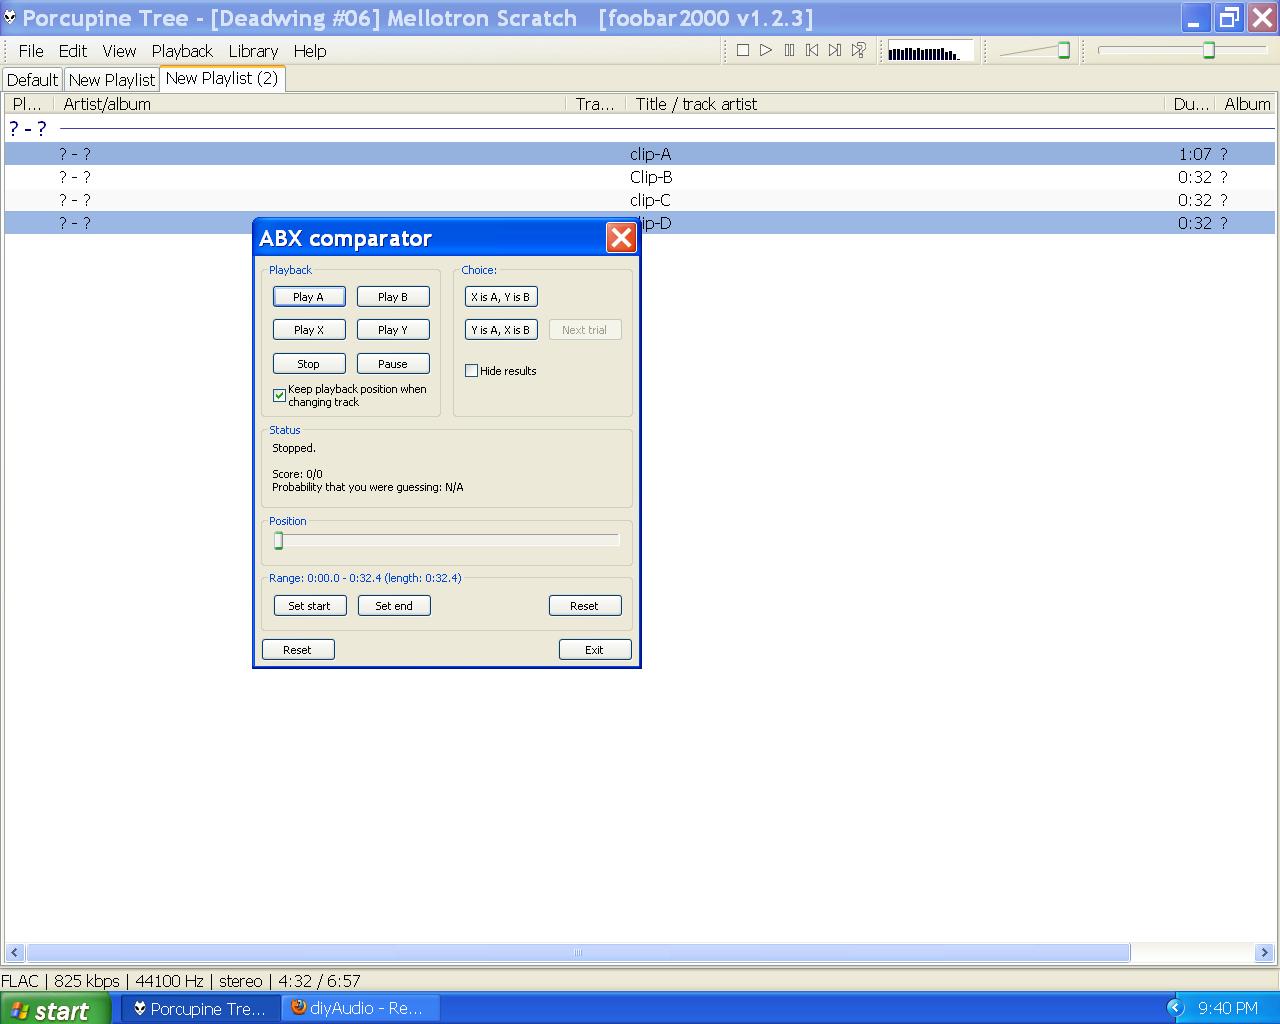Click the Next track toolbar icon
Image resolution: width=1280 pixels, height=1024 pixels.
pyautogui.click(x=835, y=50)
